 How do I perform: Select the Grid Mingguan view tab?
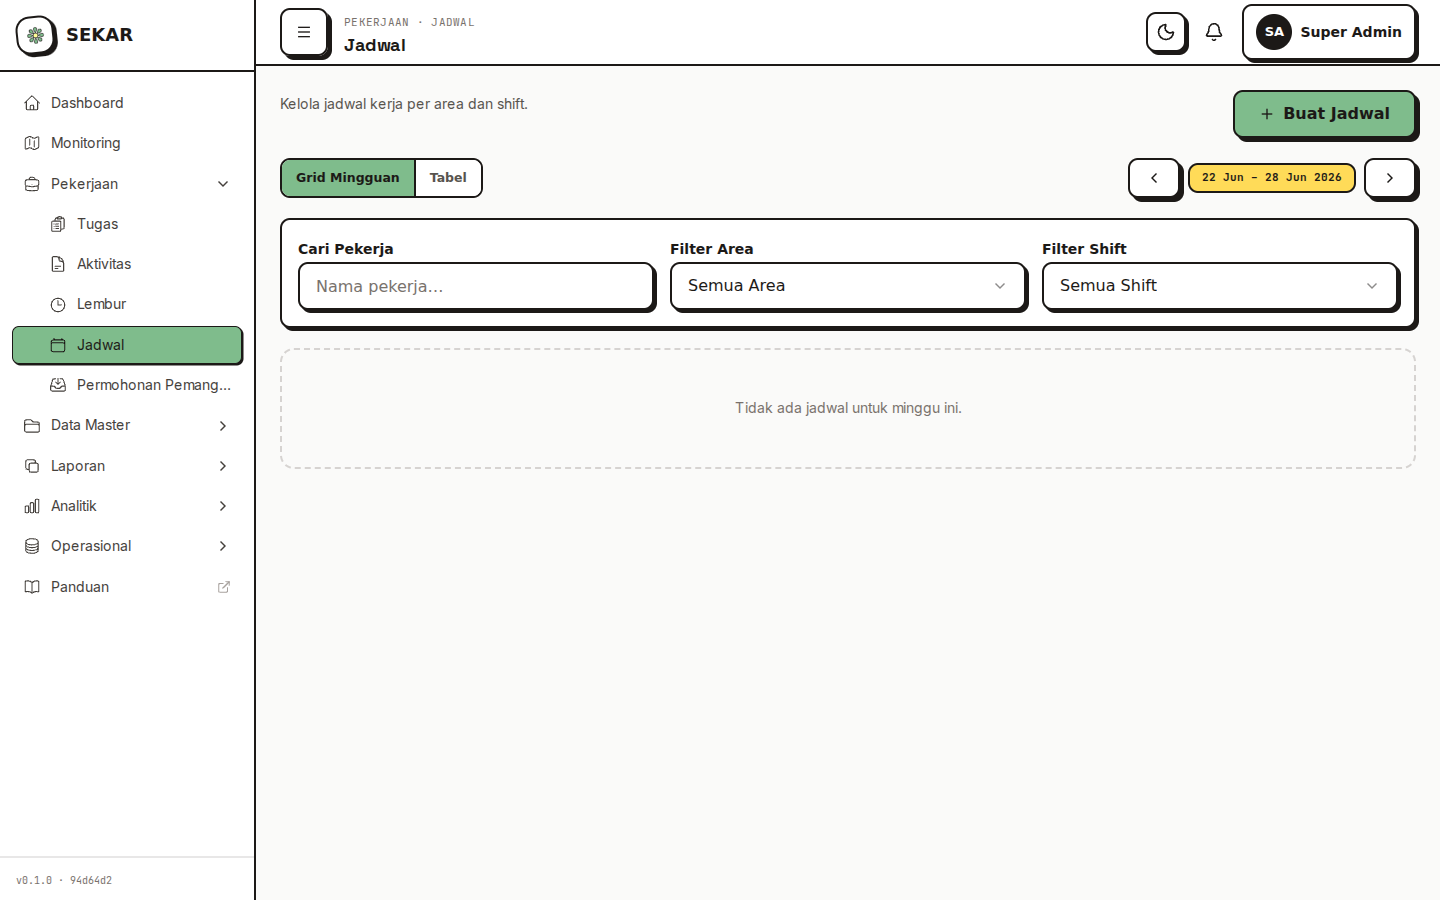(x=348, y=178)
